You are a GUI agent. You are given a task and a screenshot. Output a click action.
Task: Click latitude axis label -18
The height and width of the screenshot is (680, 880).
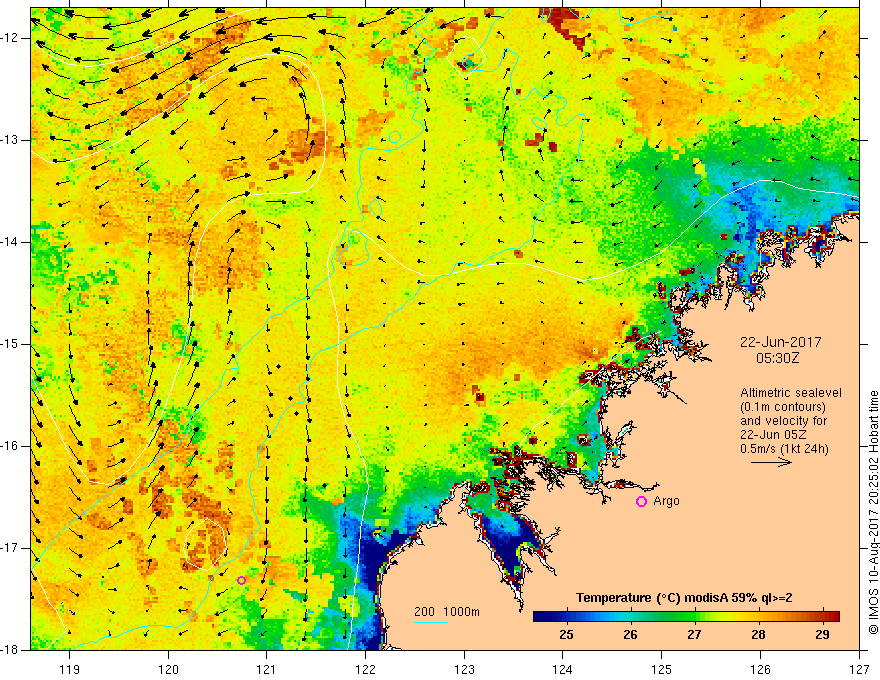tap(10, 650)
